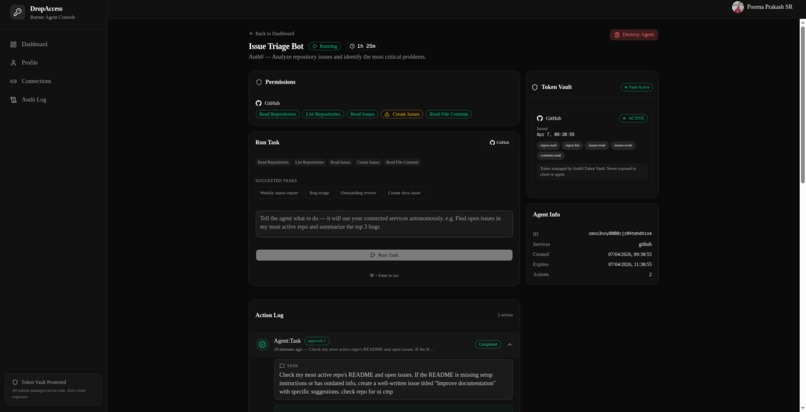Viewport: 806px width, 412px height.
Task: Click the Profile person icon in sidebar
Action: point(13,63)
